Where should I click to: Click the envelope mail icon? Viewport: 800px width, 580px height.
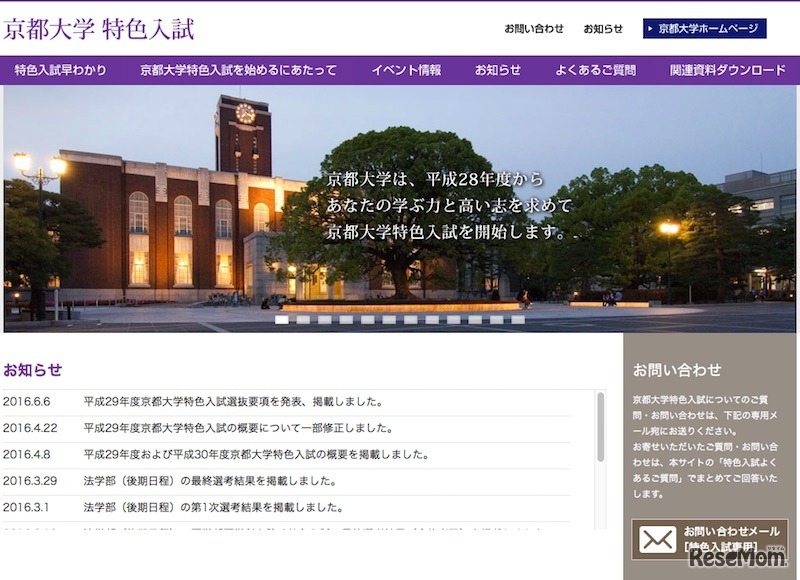657,539
